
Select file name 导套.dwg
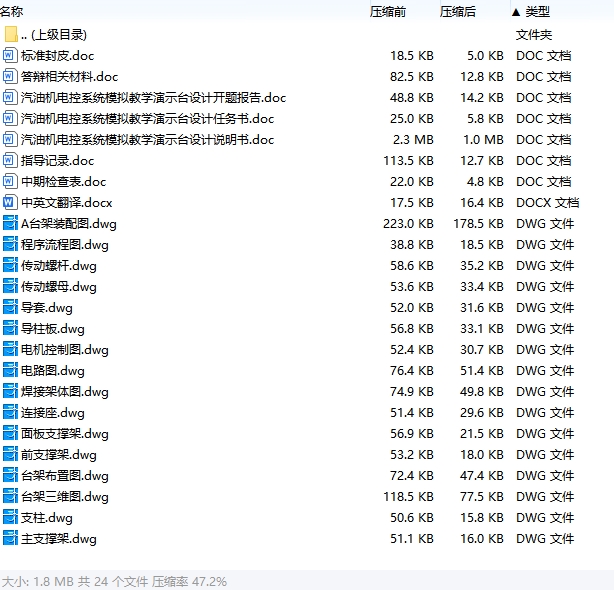[47, 308]
